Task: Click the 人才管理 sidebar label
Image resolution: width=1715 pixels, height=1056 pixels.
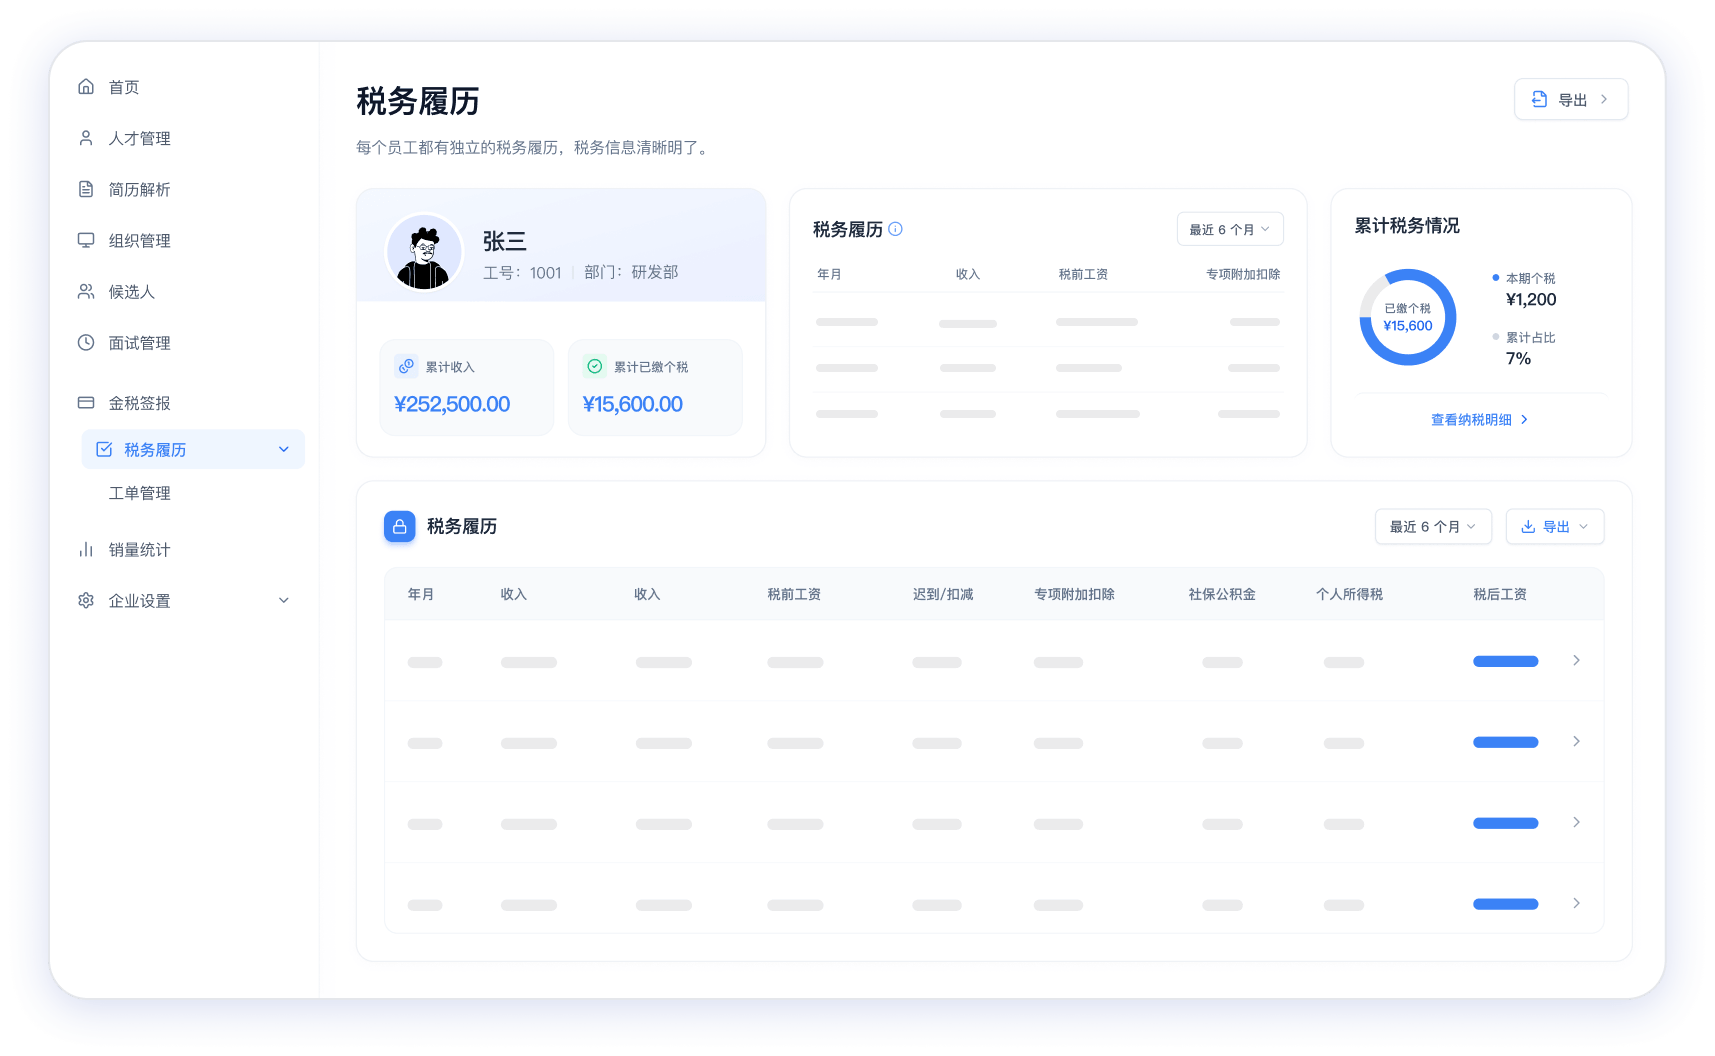Action: (139, 138)
